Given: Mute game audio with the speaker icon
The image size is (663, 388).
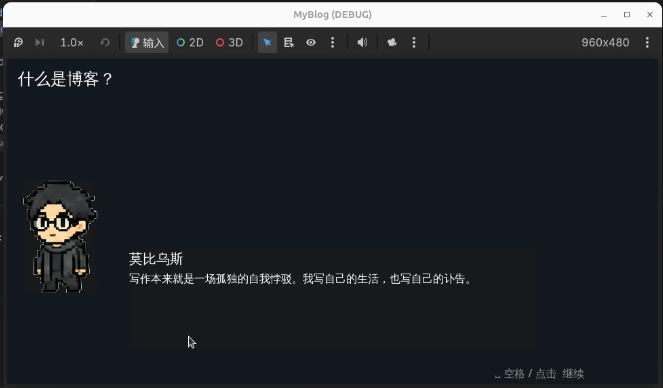Looking at the screenshot, I should (x=362, y=42).
